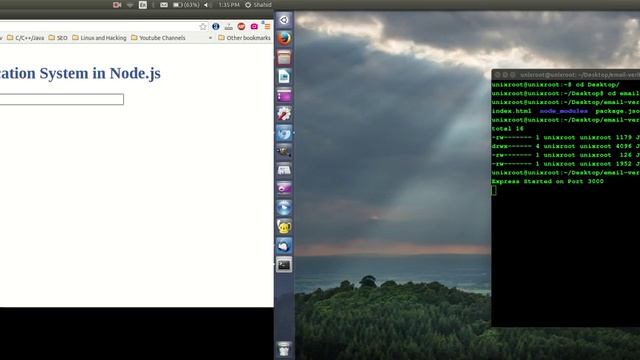This screenshot has height=360, width=640.
Task: Launch the blue play-button media player in dock
Action: tap(284, 208)
